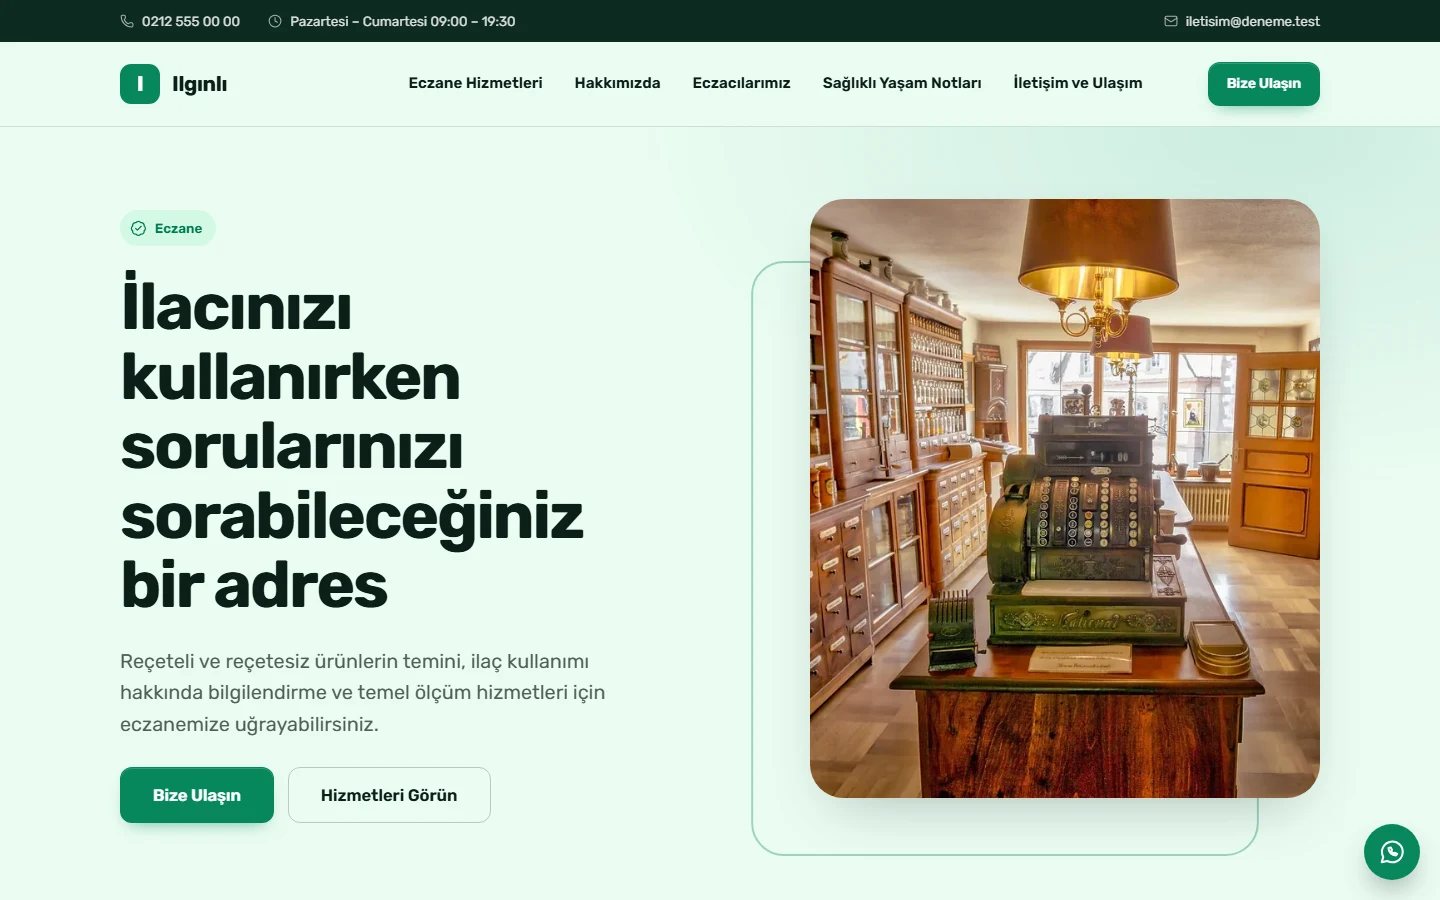The height and width of the screenshot is (900, 1440).
Task: Click the Ilgınlı brand name text
Action: pos(199,84)
